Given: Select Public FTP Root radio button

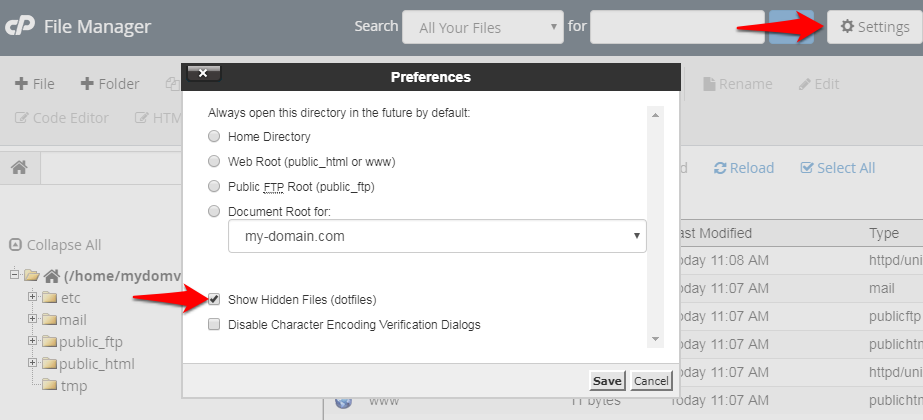Looking at the screenshot, I should click(214, 186).
